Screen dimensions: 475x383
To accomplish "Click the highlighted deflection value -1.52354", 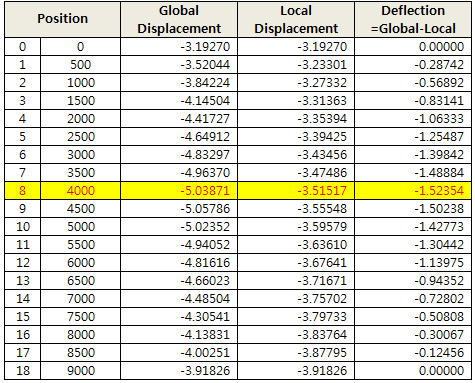I will point(413,191).
